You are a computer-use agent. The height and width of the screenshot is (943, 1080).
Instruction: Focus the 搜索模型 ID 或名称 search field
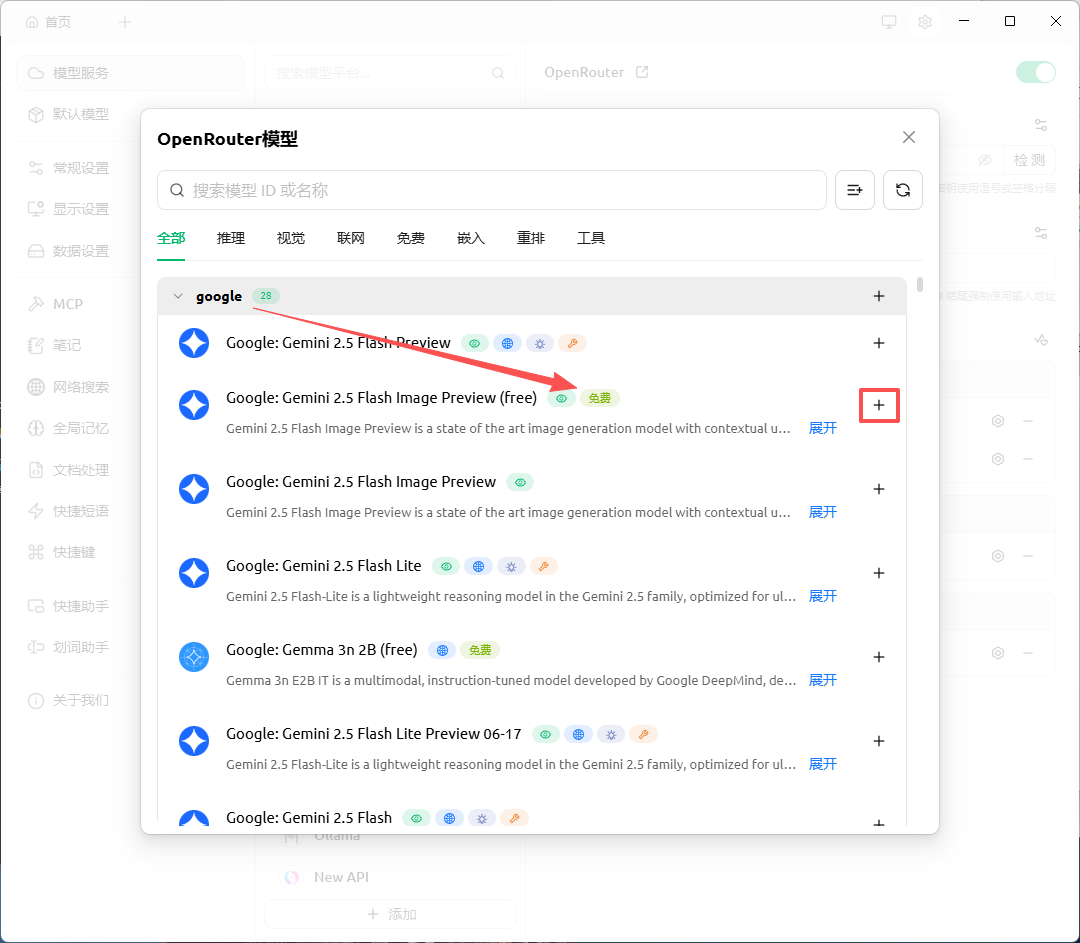(492, 190)
